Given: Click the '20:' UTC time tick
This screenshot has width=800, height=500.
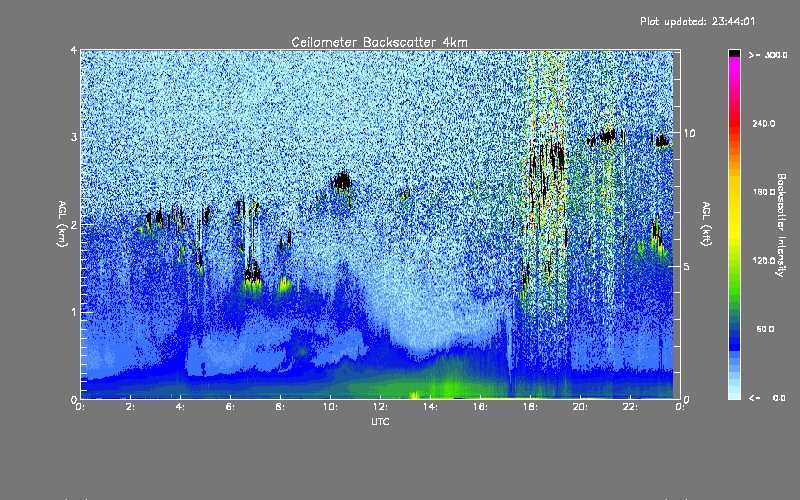Looking at the screenshot, I should pyautogui.click(x=581, y=407).
